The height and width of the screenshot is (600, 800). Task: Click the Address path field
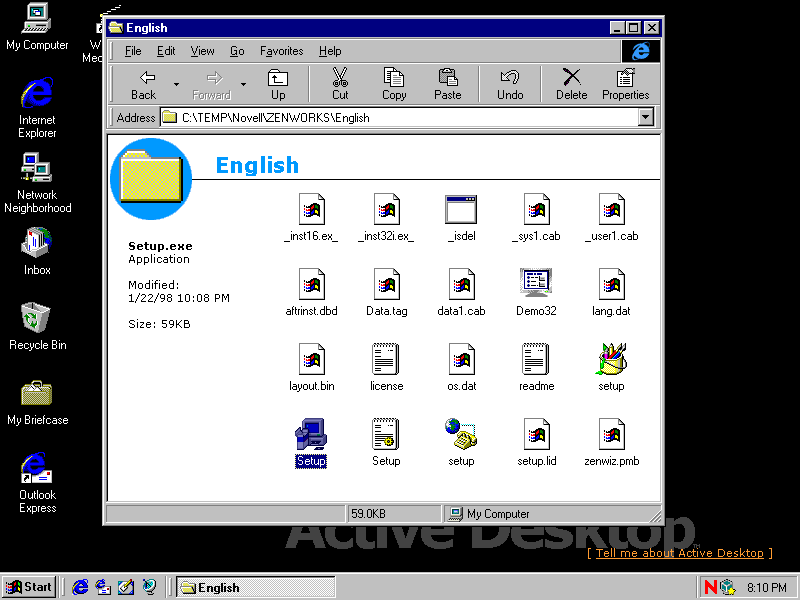399,118
